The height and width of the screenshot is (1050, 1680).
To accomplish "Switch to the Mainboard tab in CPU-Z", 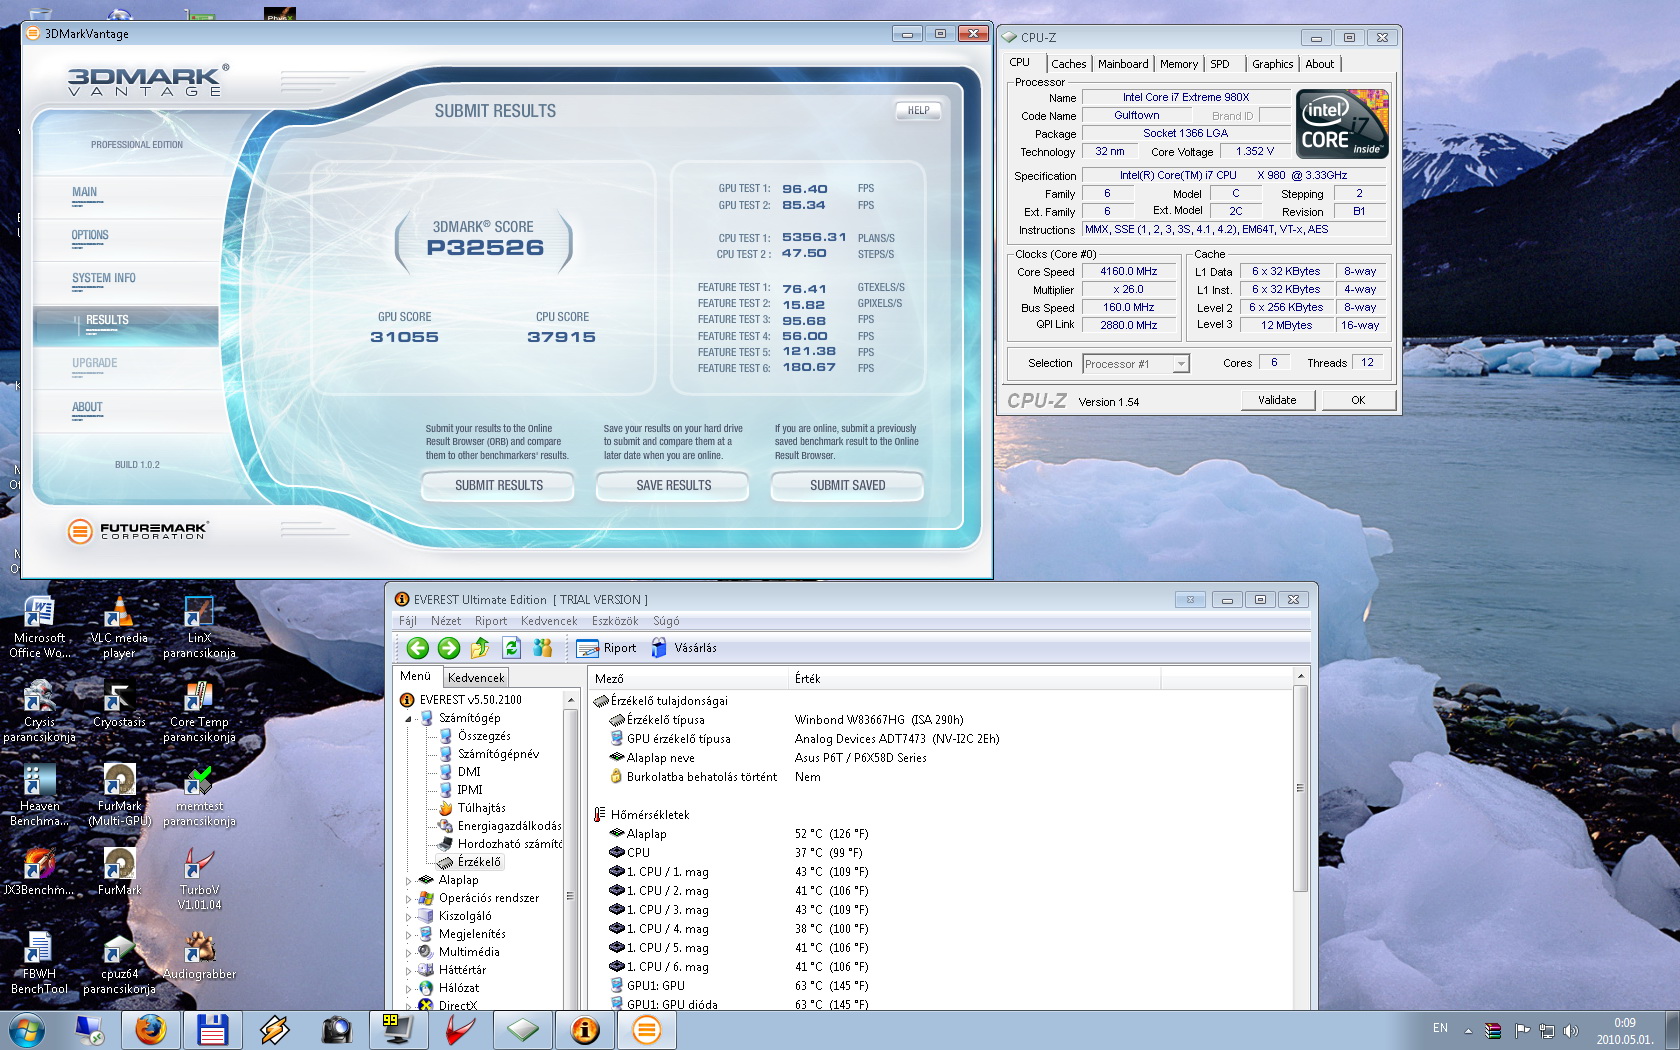I will [1123, 64].
